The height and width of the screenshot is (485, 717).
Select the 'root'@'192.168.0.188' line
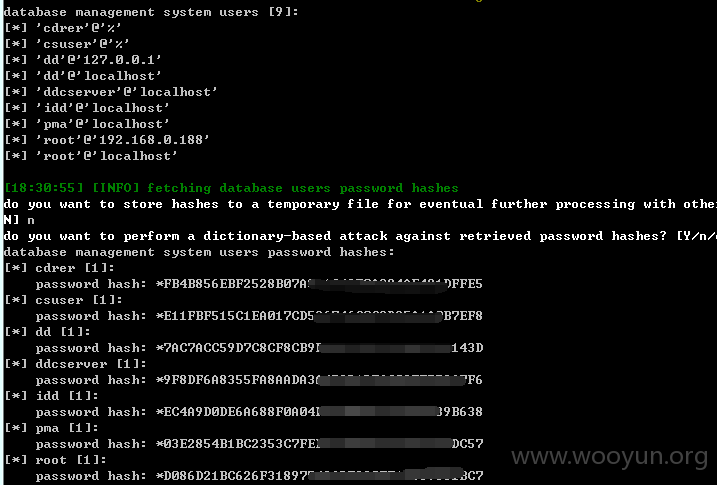point(107,140)
